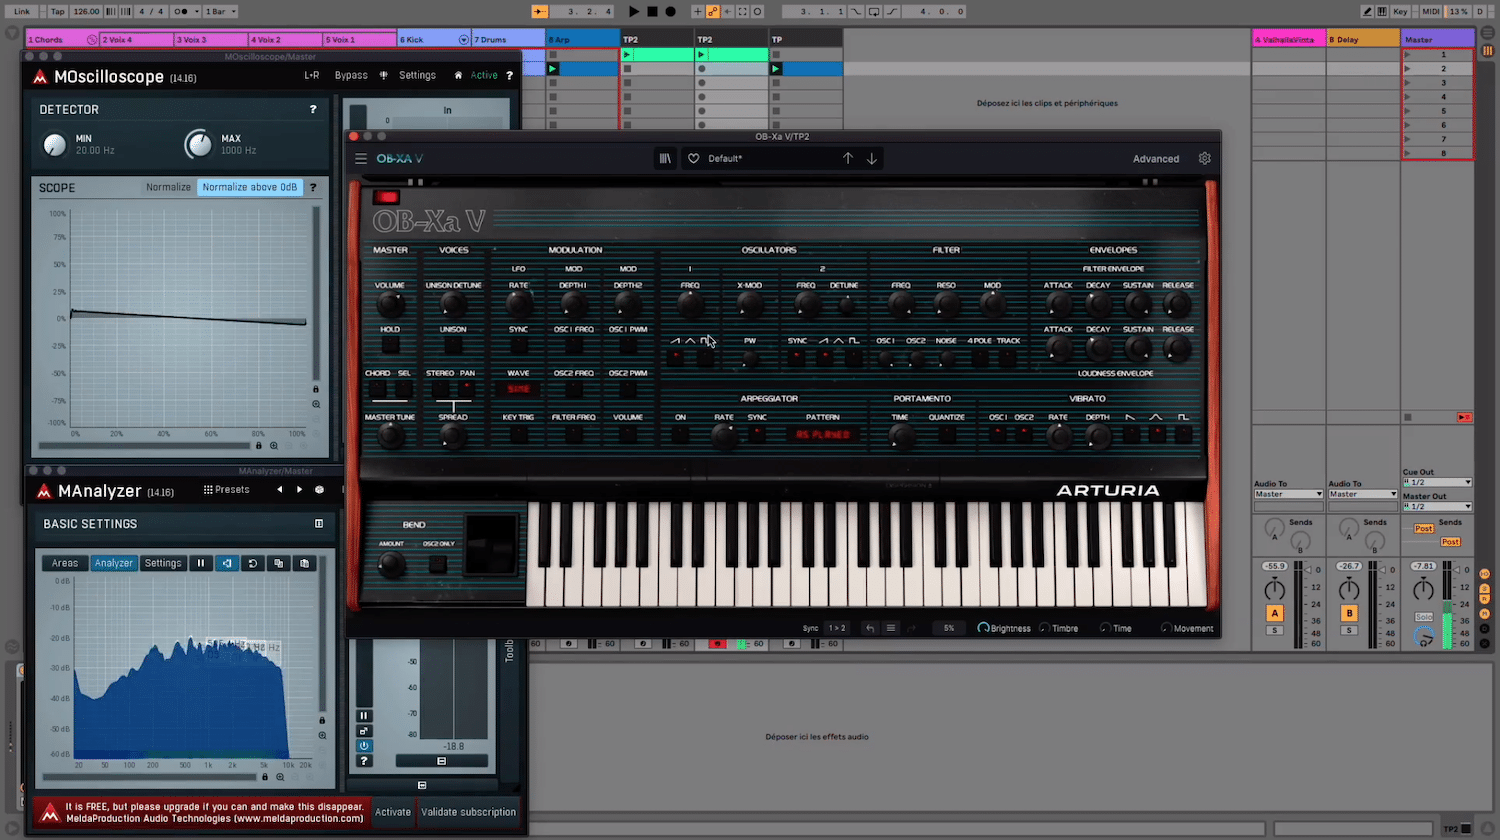Screen dimensions: 1500x840
Task: Pause the MAnalyzer display
Action: coord(201,563)
